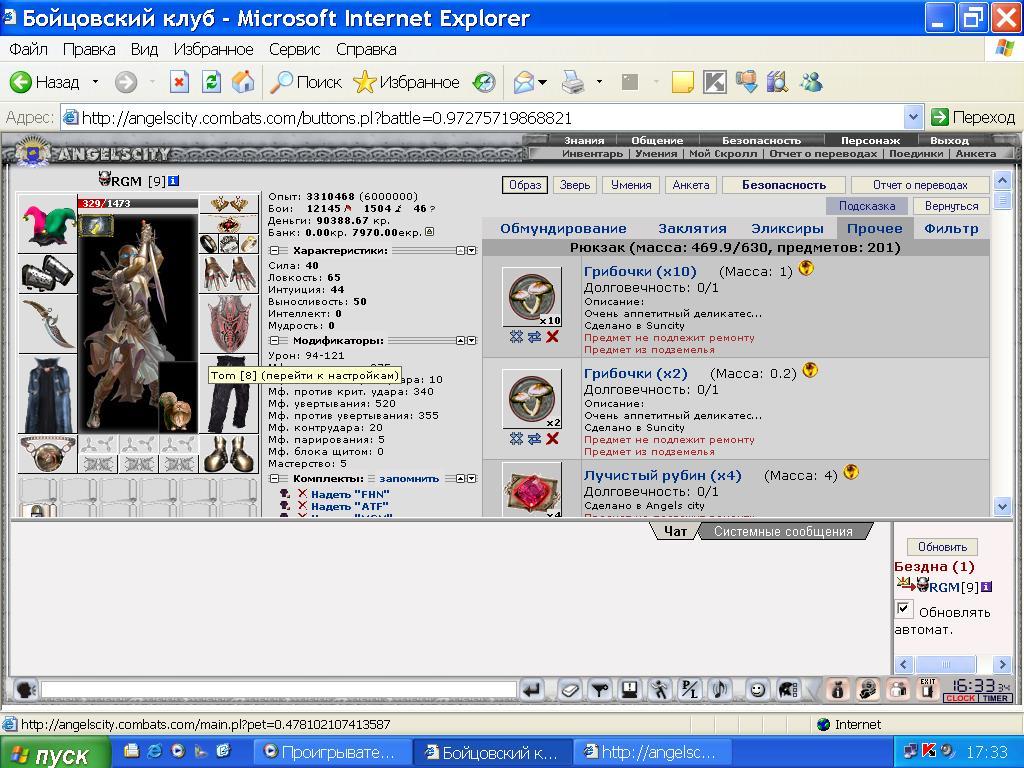
Task: Click the inventory scrollbar down arrow
Action: pos(1002,505)
